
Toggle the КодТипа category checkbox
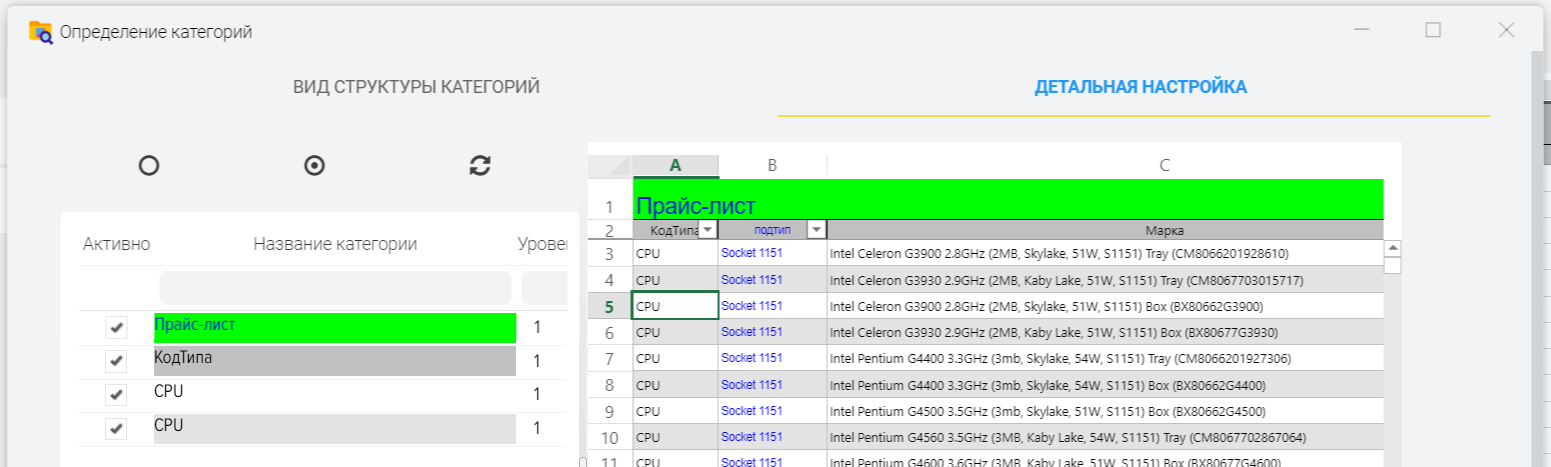point(117,361)
